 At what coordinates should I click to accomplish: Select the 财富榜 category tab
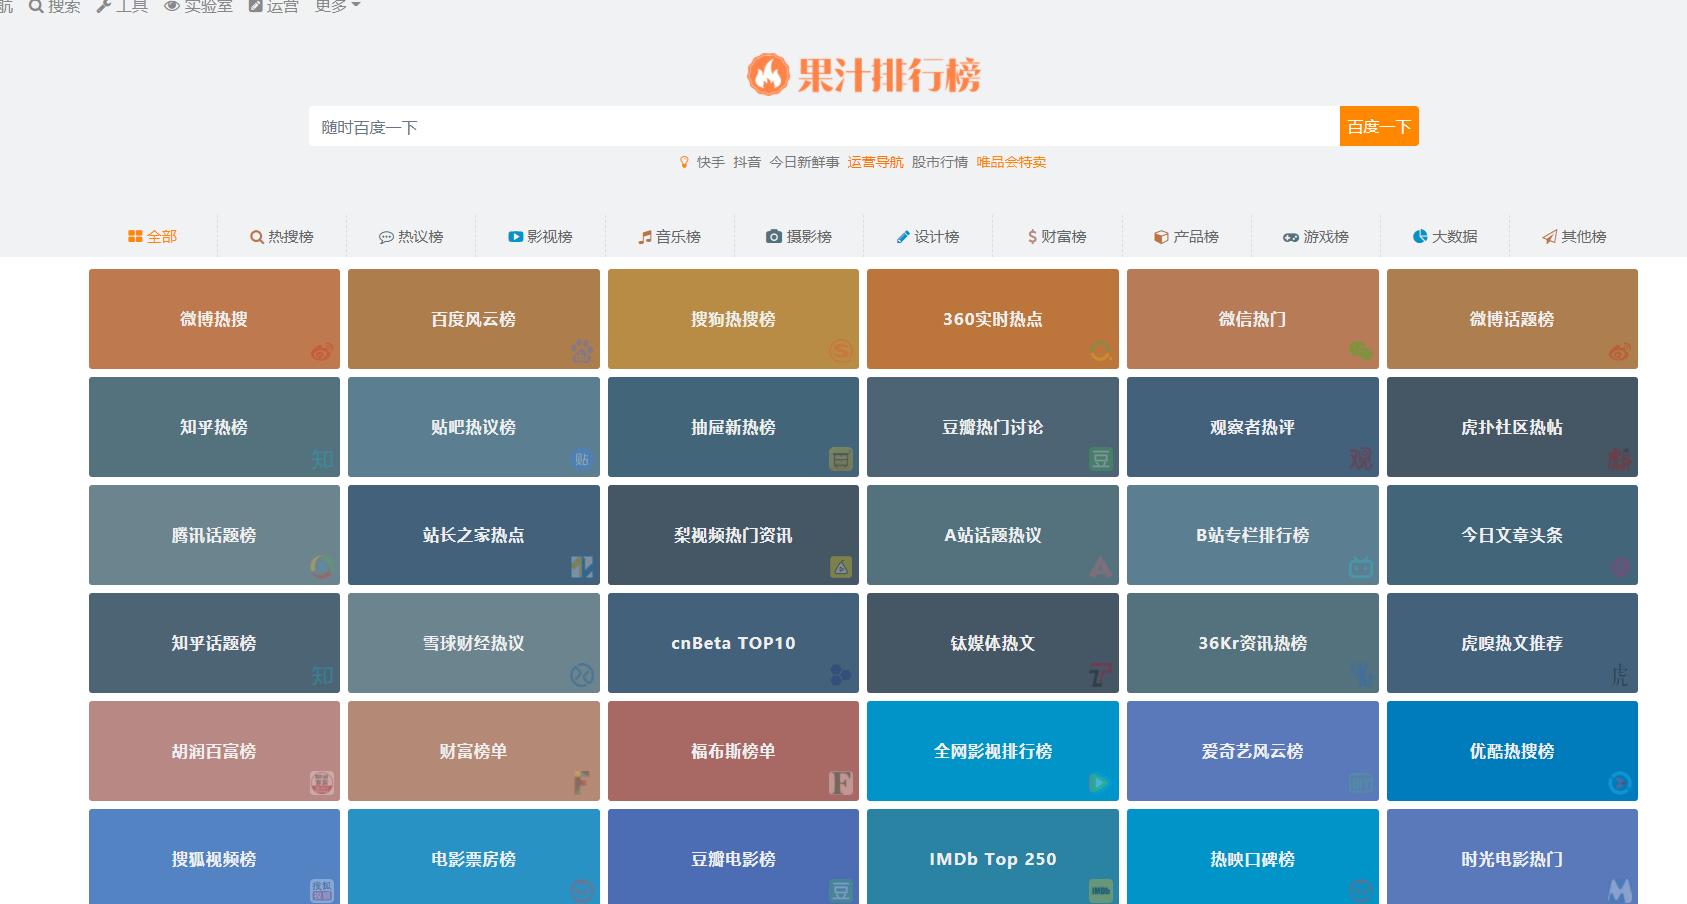[1057, 237]
